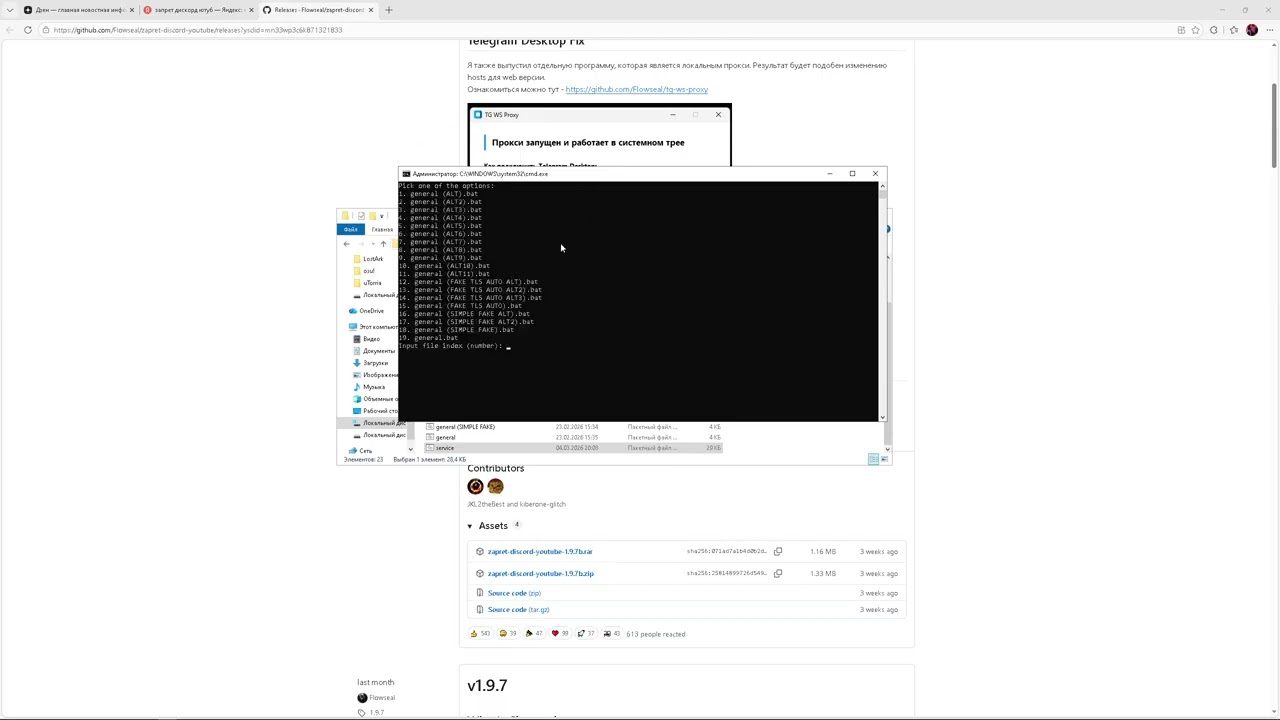Screen dimensions: 1280x720
Task: Click the laugh reaction with 39
Action: [x=508, y=633]
